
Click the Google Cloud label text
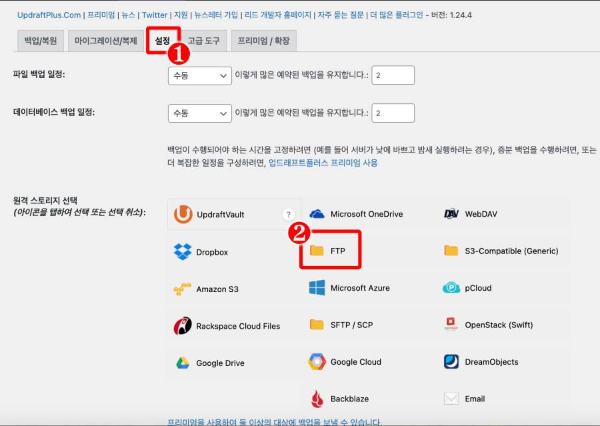tap(356, 362)
